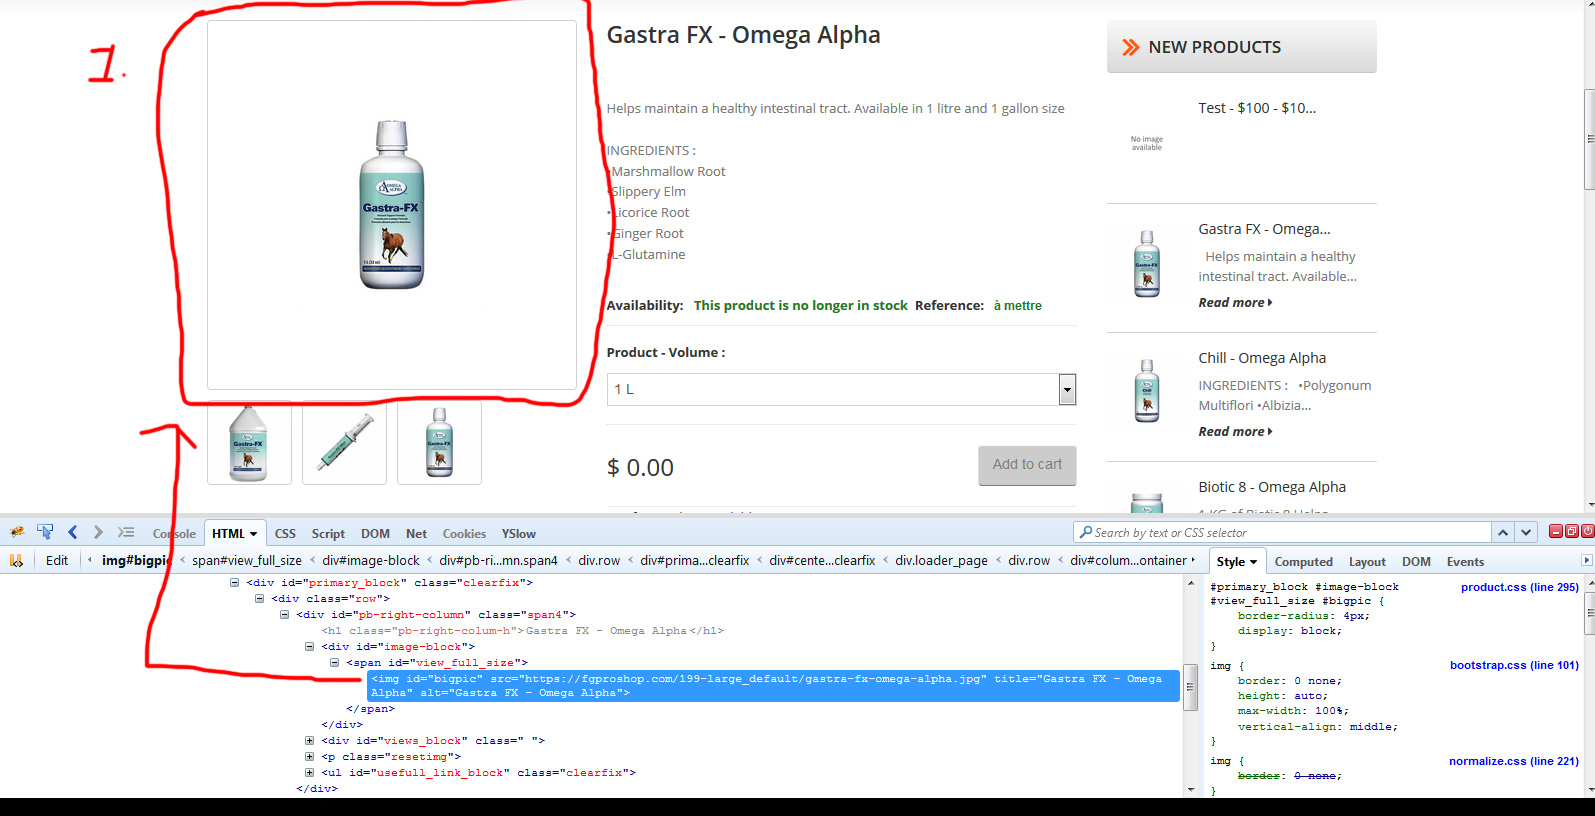The width and height of the screenshot is (1595, 816).
Task: Click the orange arrows beside NEW PRODUCTS
Action: 1131,47
